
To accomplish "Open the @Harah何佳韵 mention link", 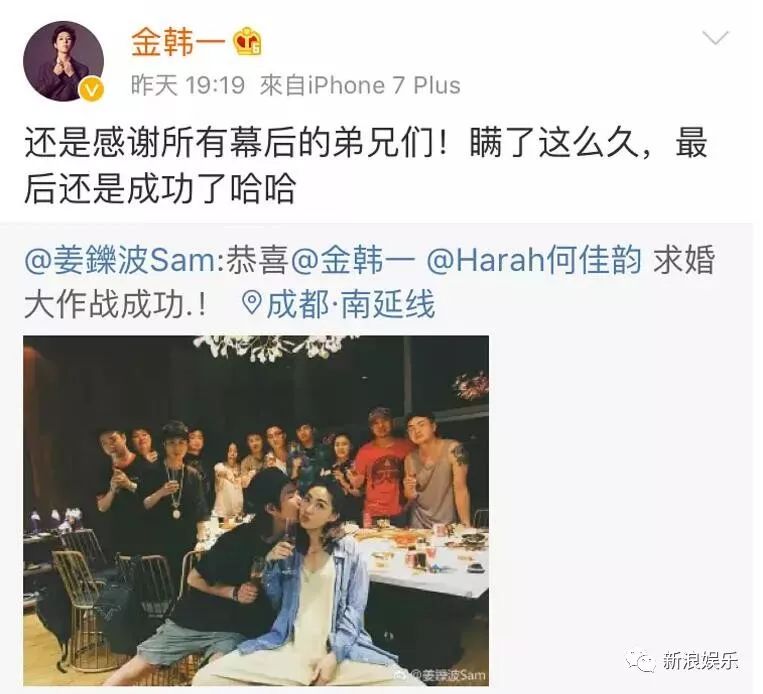I will pyautogui.click(x=534, y=260).
